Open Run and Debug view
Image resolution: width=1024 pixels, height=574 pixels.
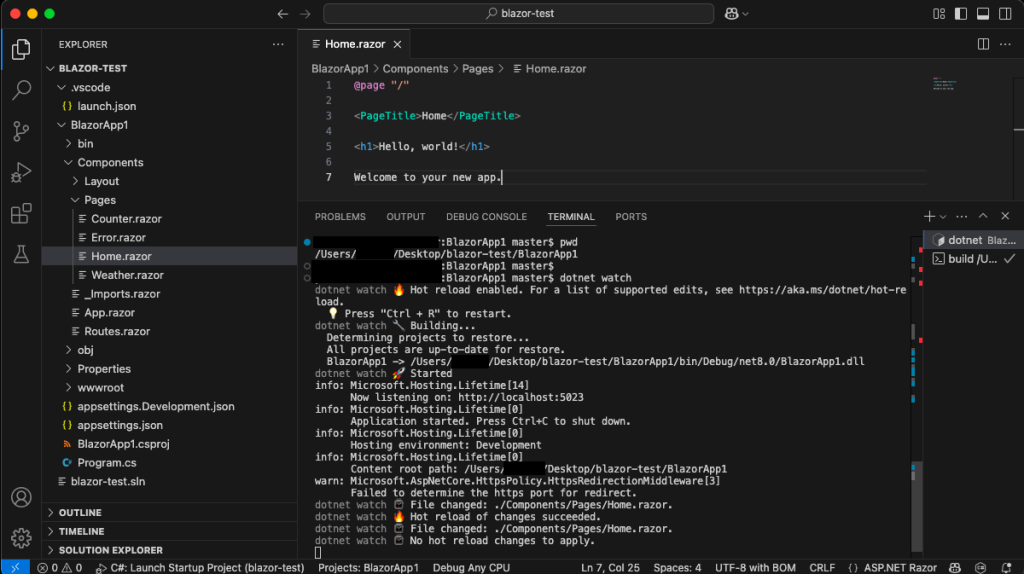tap(21, 172)
